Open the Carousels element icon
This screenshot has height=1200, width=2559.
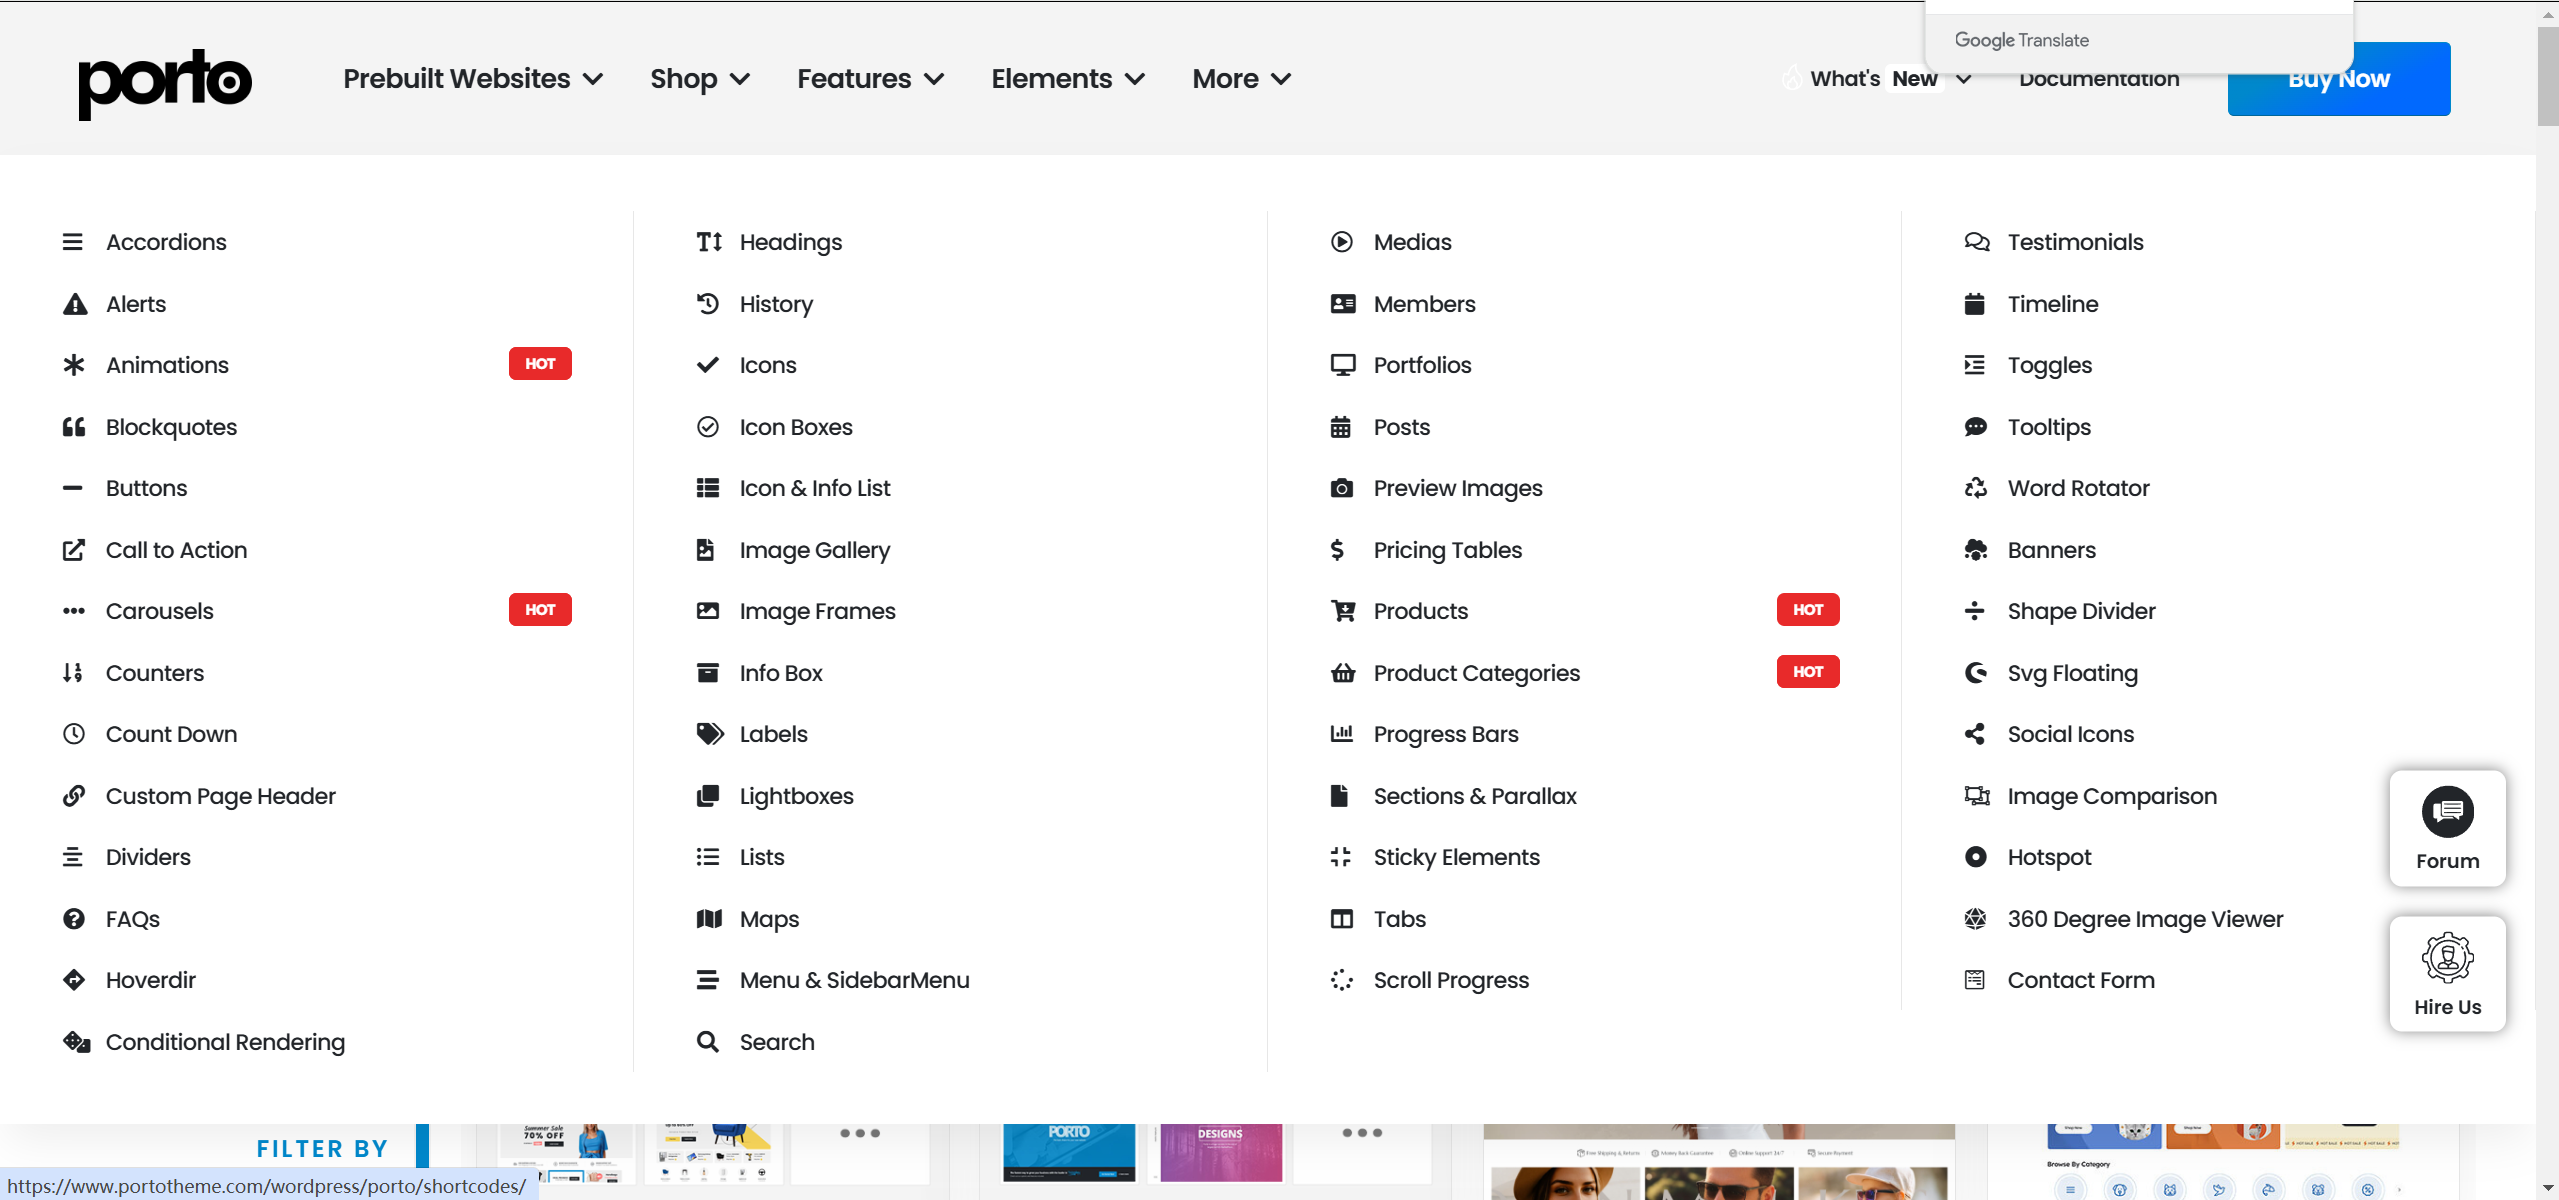(x=74, y=610)
